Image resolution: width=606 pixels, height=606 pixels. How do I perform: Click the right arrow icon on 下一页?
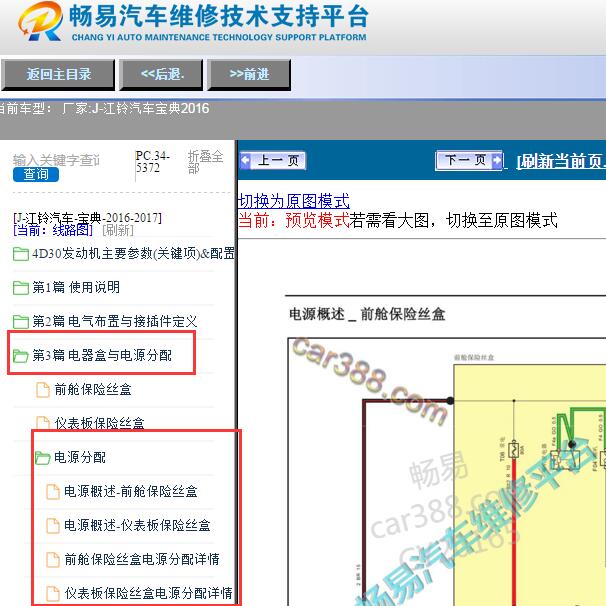point(497,160)
